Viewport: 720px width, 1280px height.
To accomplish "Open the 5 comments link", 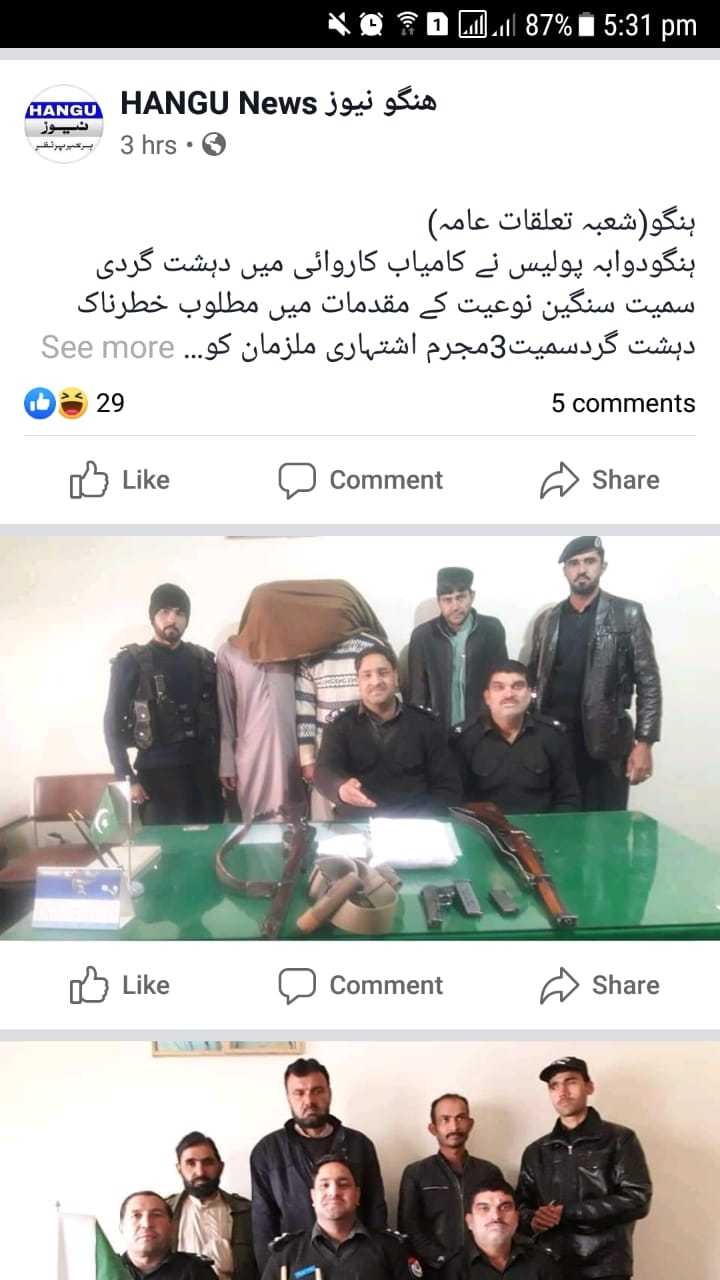I will (x=623, y=403).
